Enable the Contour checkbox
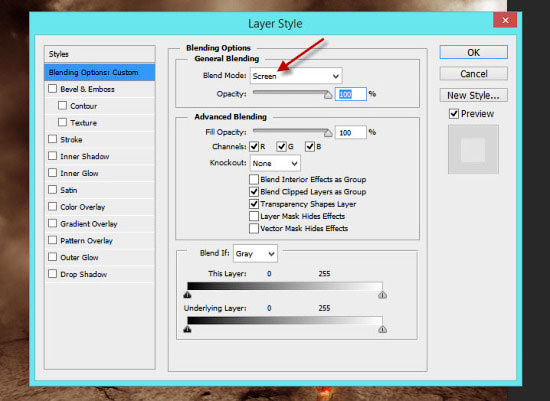 coord(62,105)
